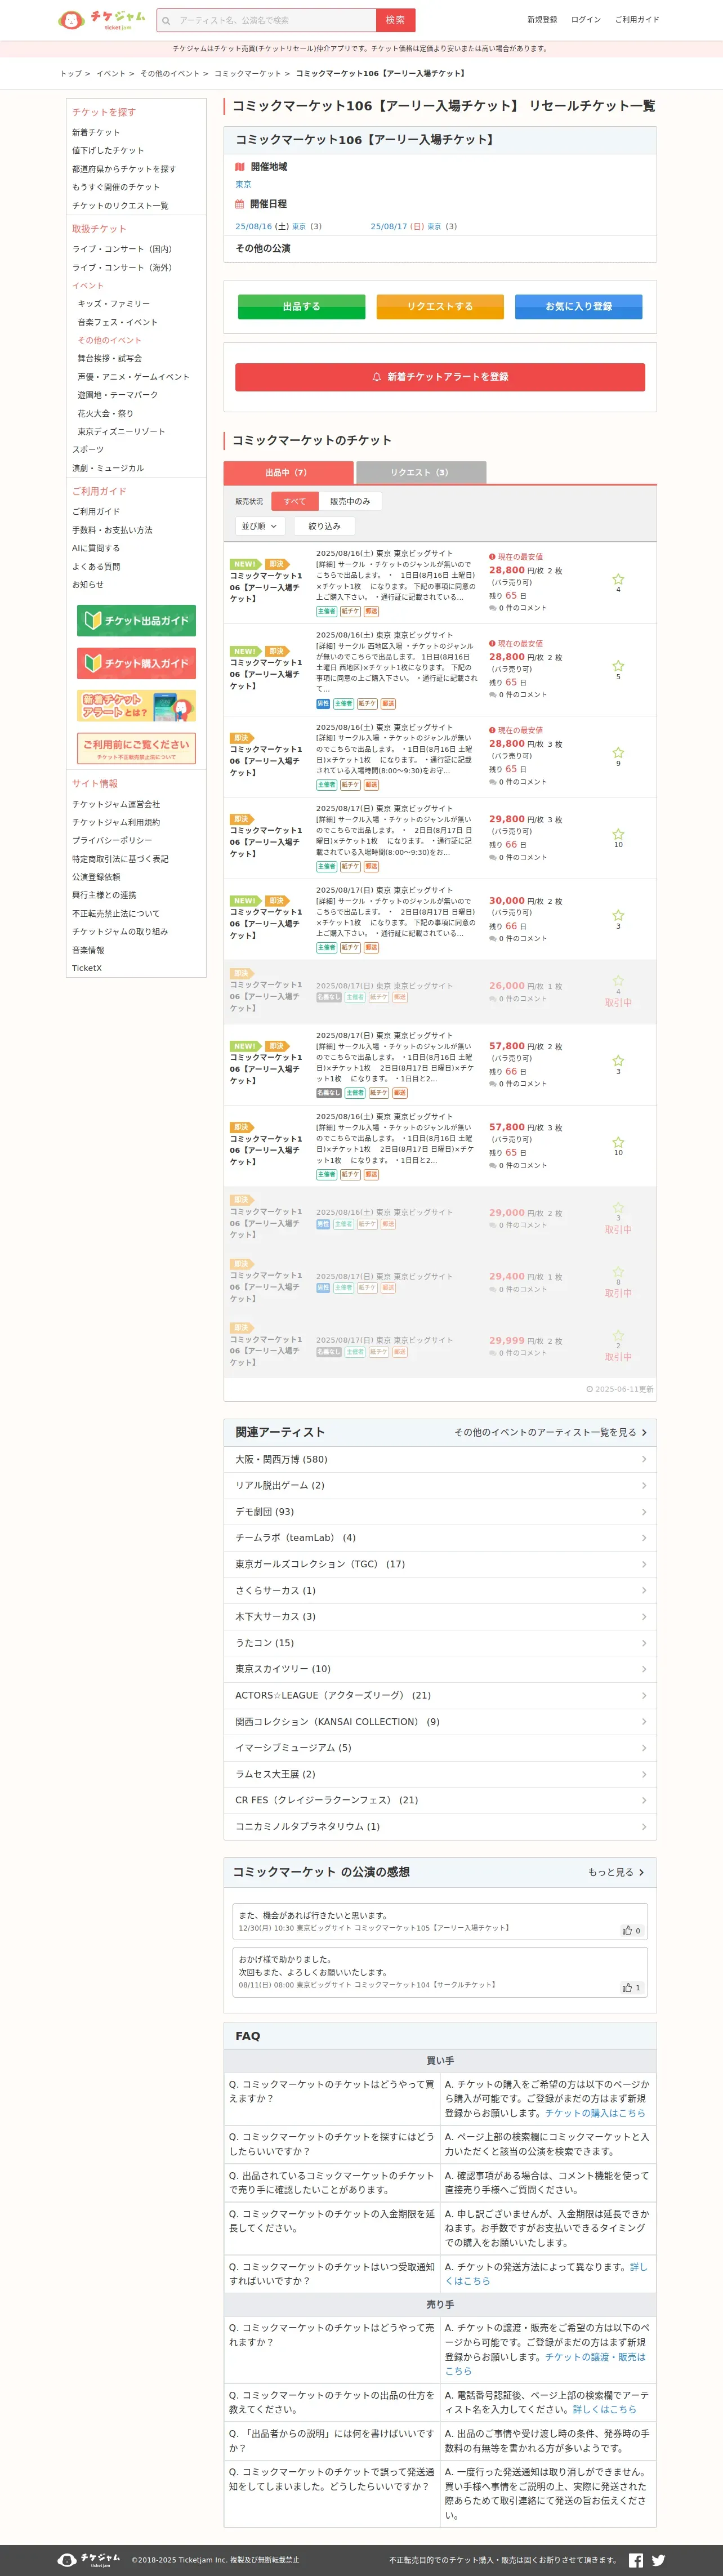Click the green 出品する button

point(301,306)
